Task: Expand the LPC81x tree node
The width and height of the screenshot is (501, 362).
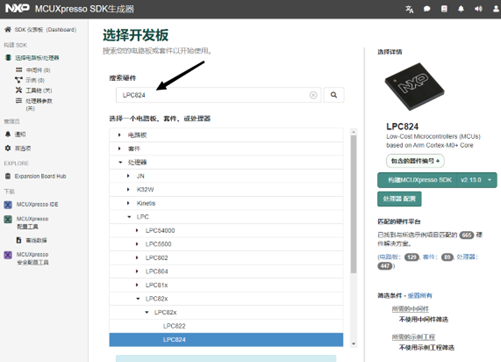Action: 137,285
